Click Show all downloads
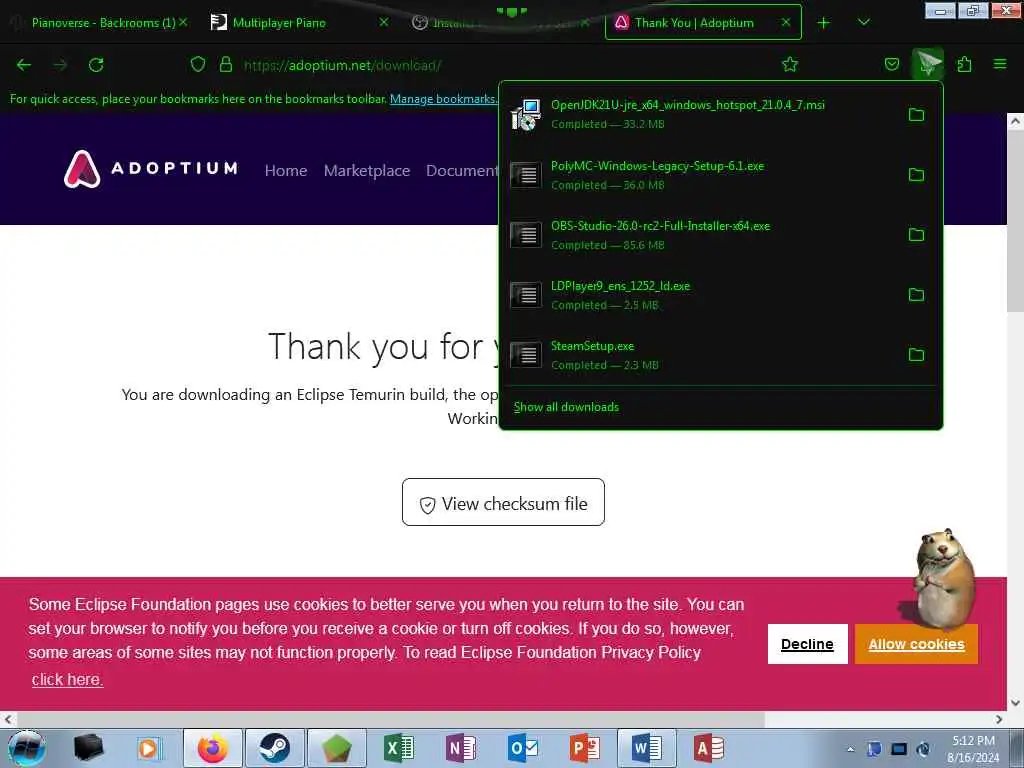Viewport: 1024px width, 768px height. (x=566, y=407)
